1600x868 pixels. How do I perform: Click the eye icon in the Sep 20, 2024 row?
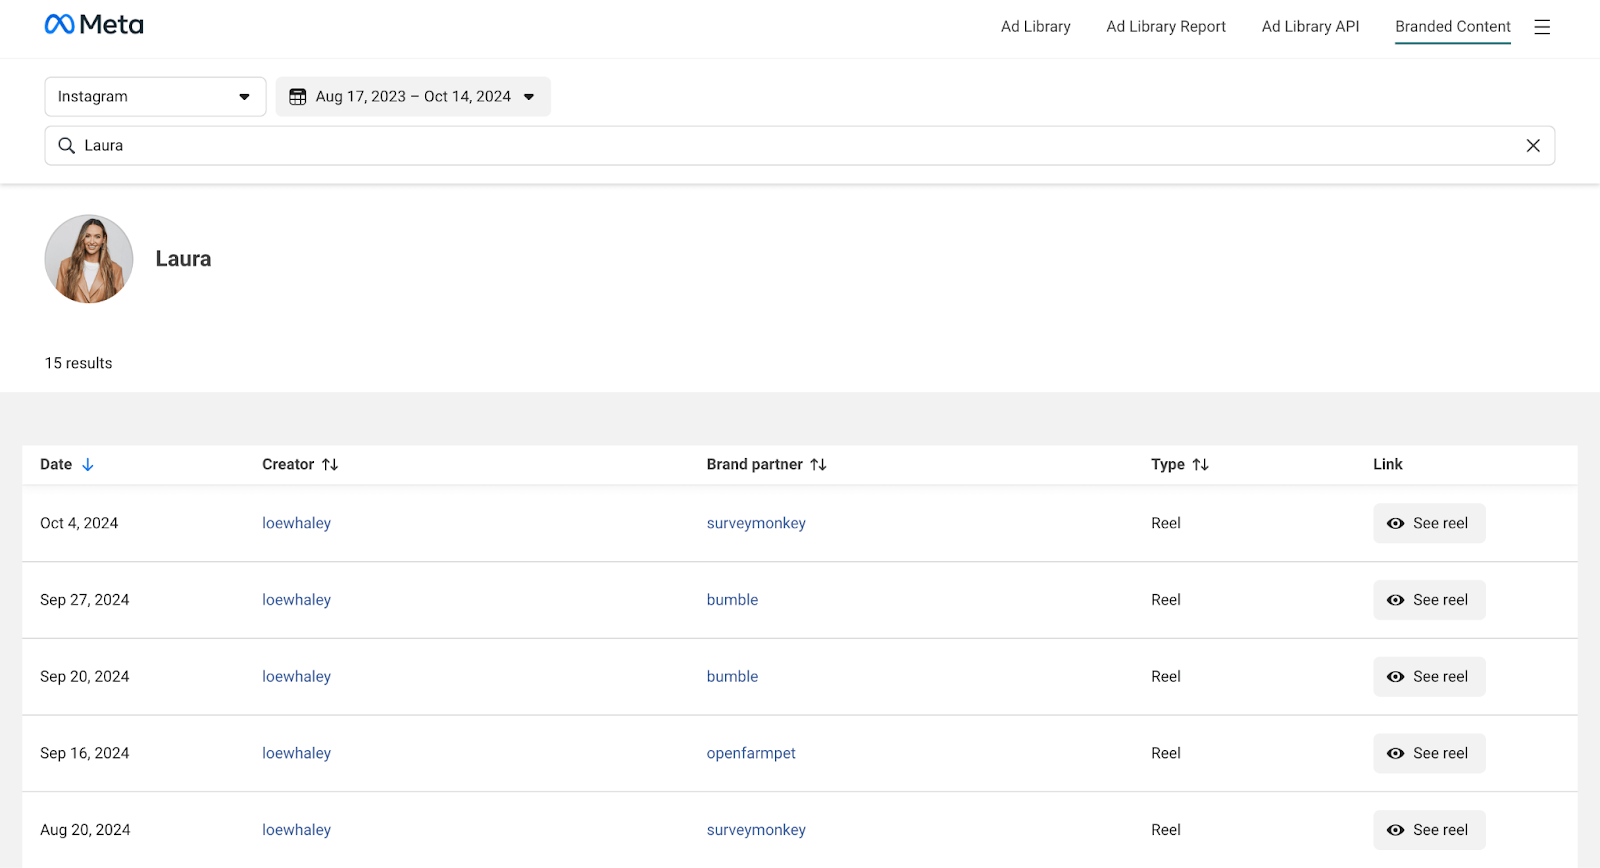click(x=1395, y=677)
